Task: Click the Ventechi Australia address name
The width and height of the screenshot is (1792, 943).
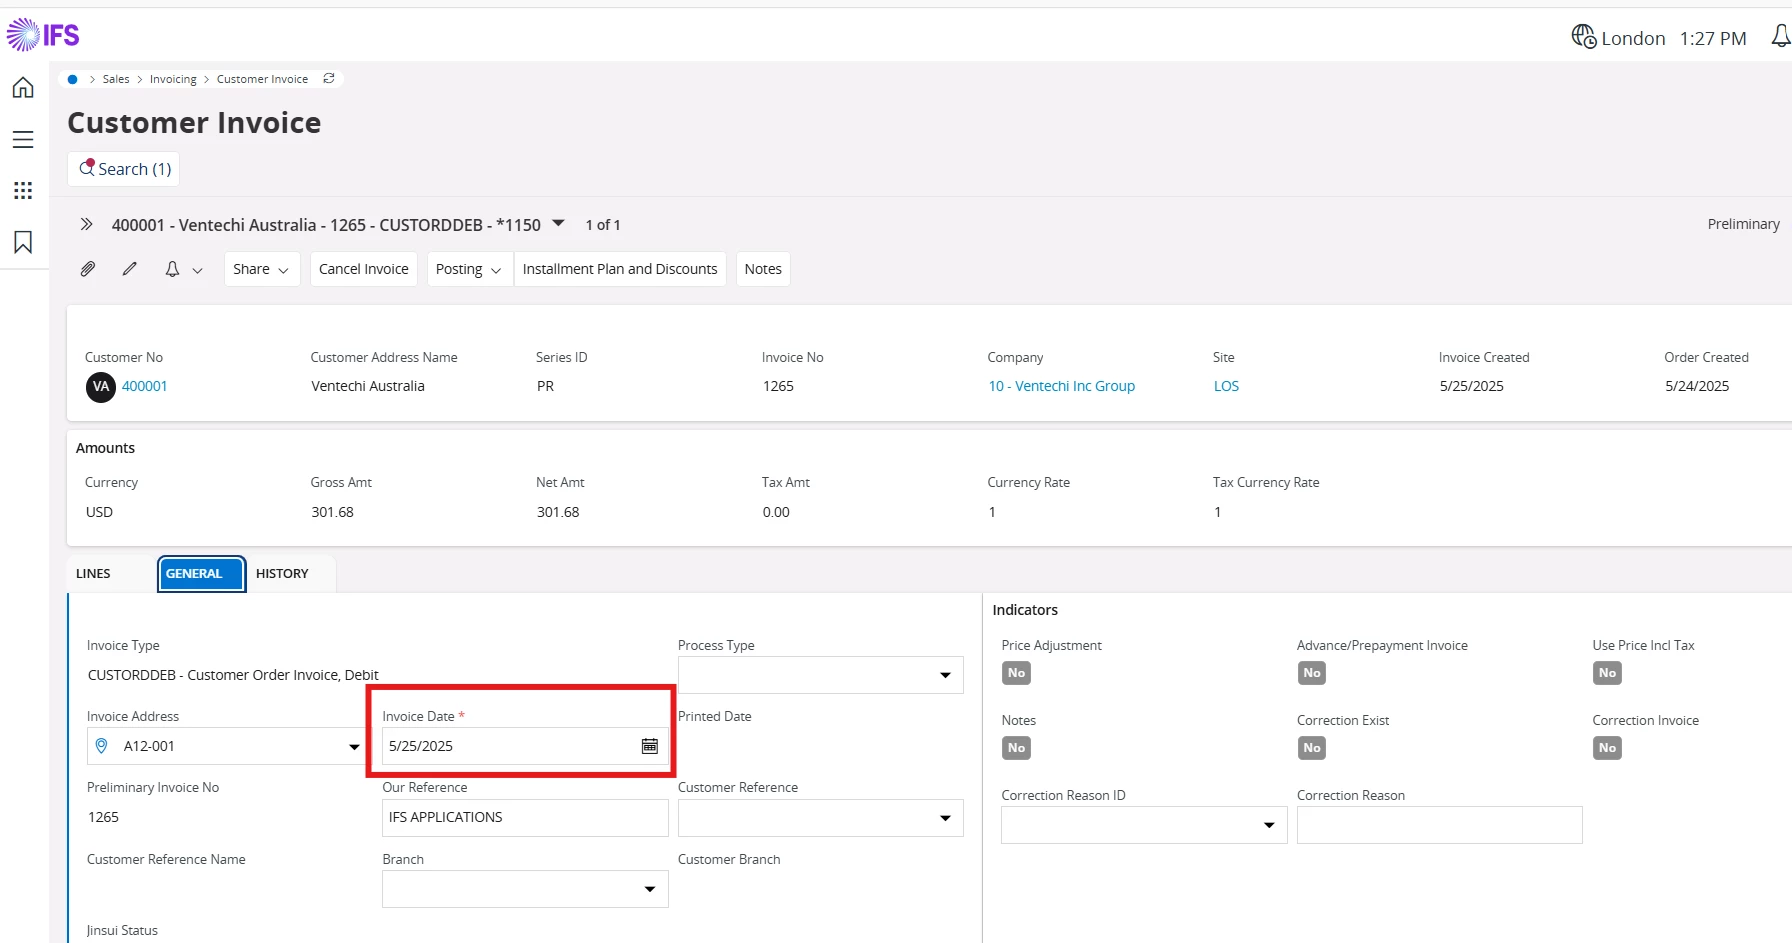Action: [368, 386]
